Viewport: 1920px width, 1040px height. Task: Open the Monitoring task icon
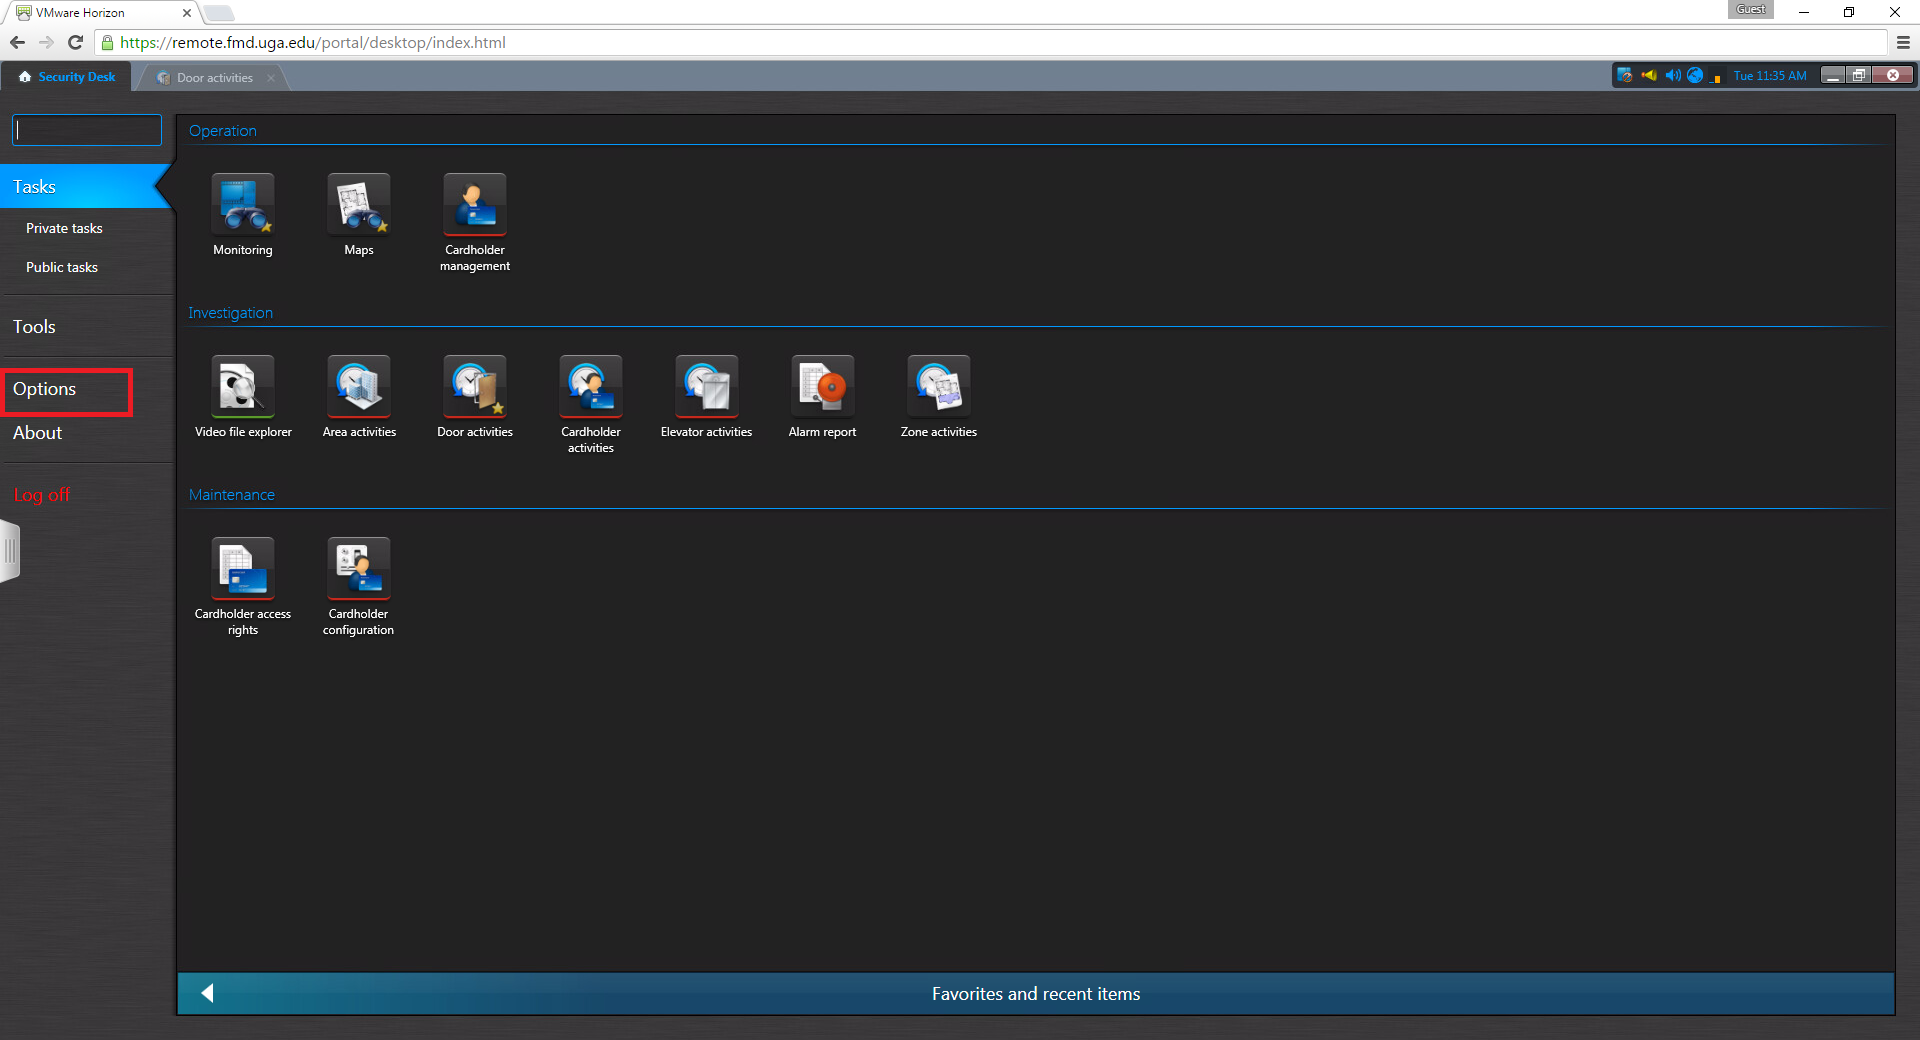pyautogui.click(x=242, y=205)
